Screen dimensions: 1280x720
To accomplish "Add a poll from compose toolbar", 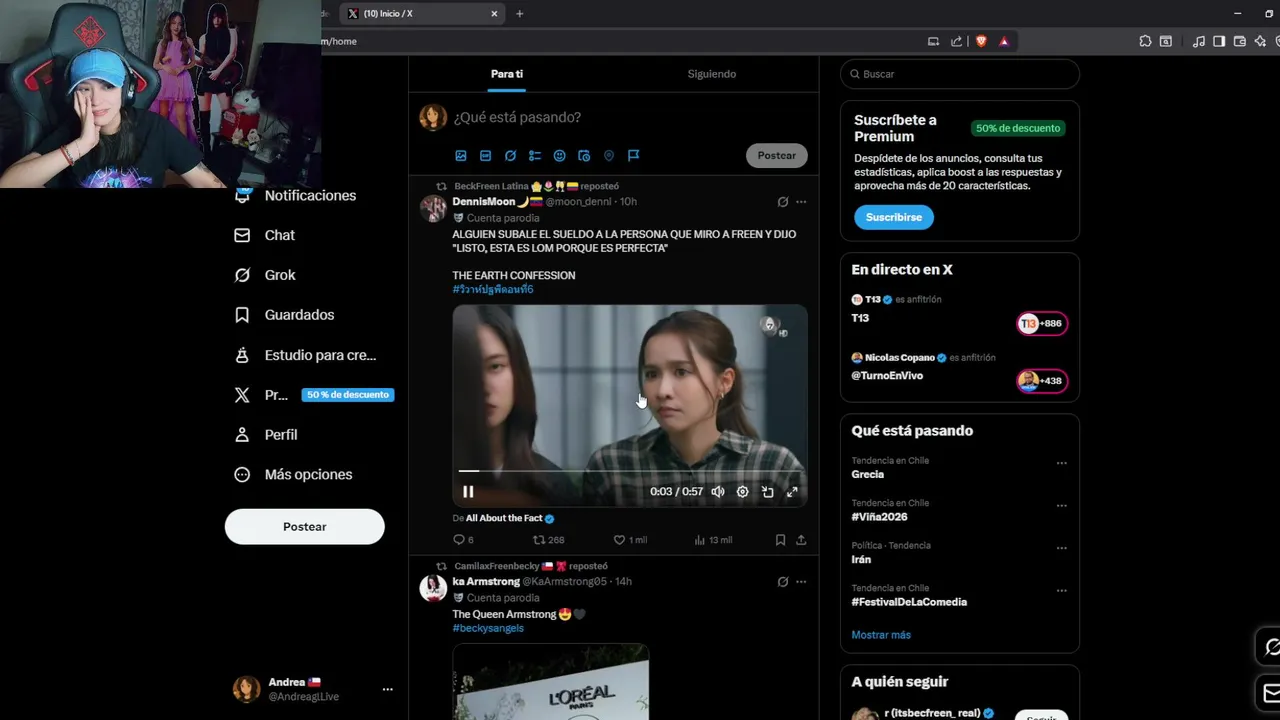I will tap(535, 156).
